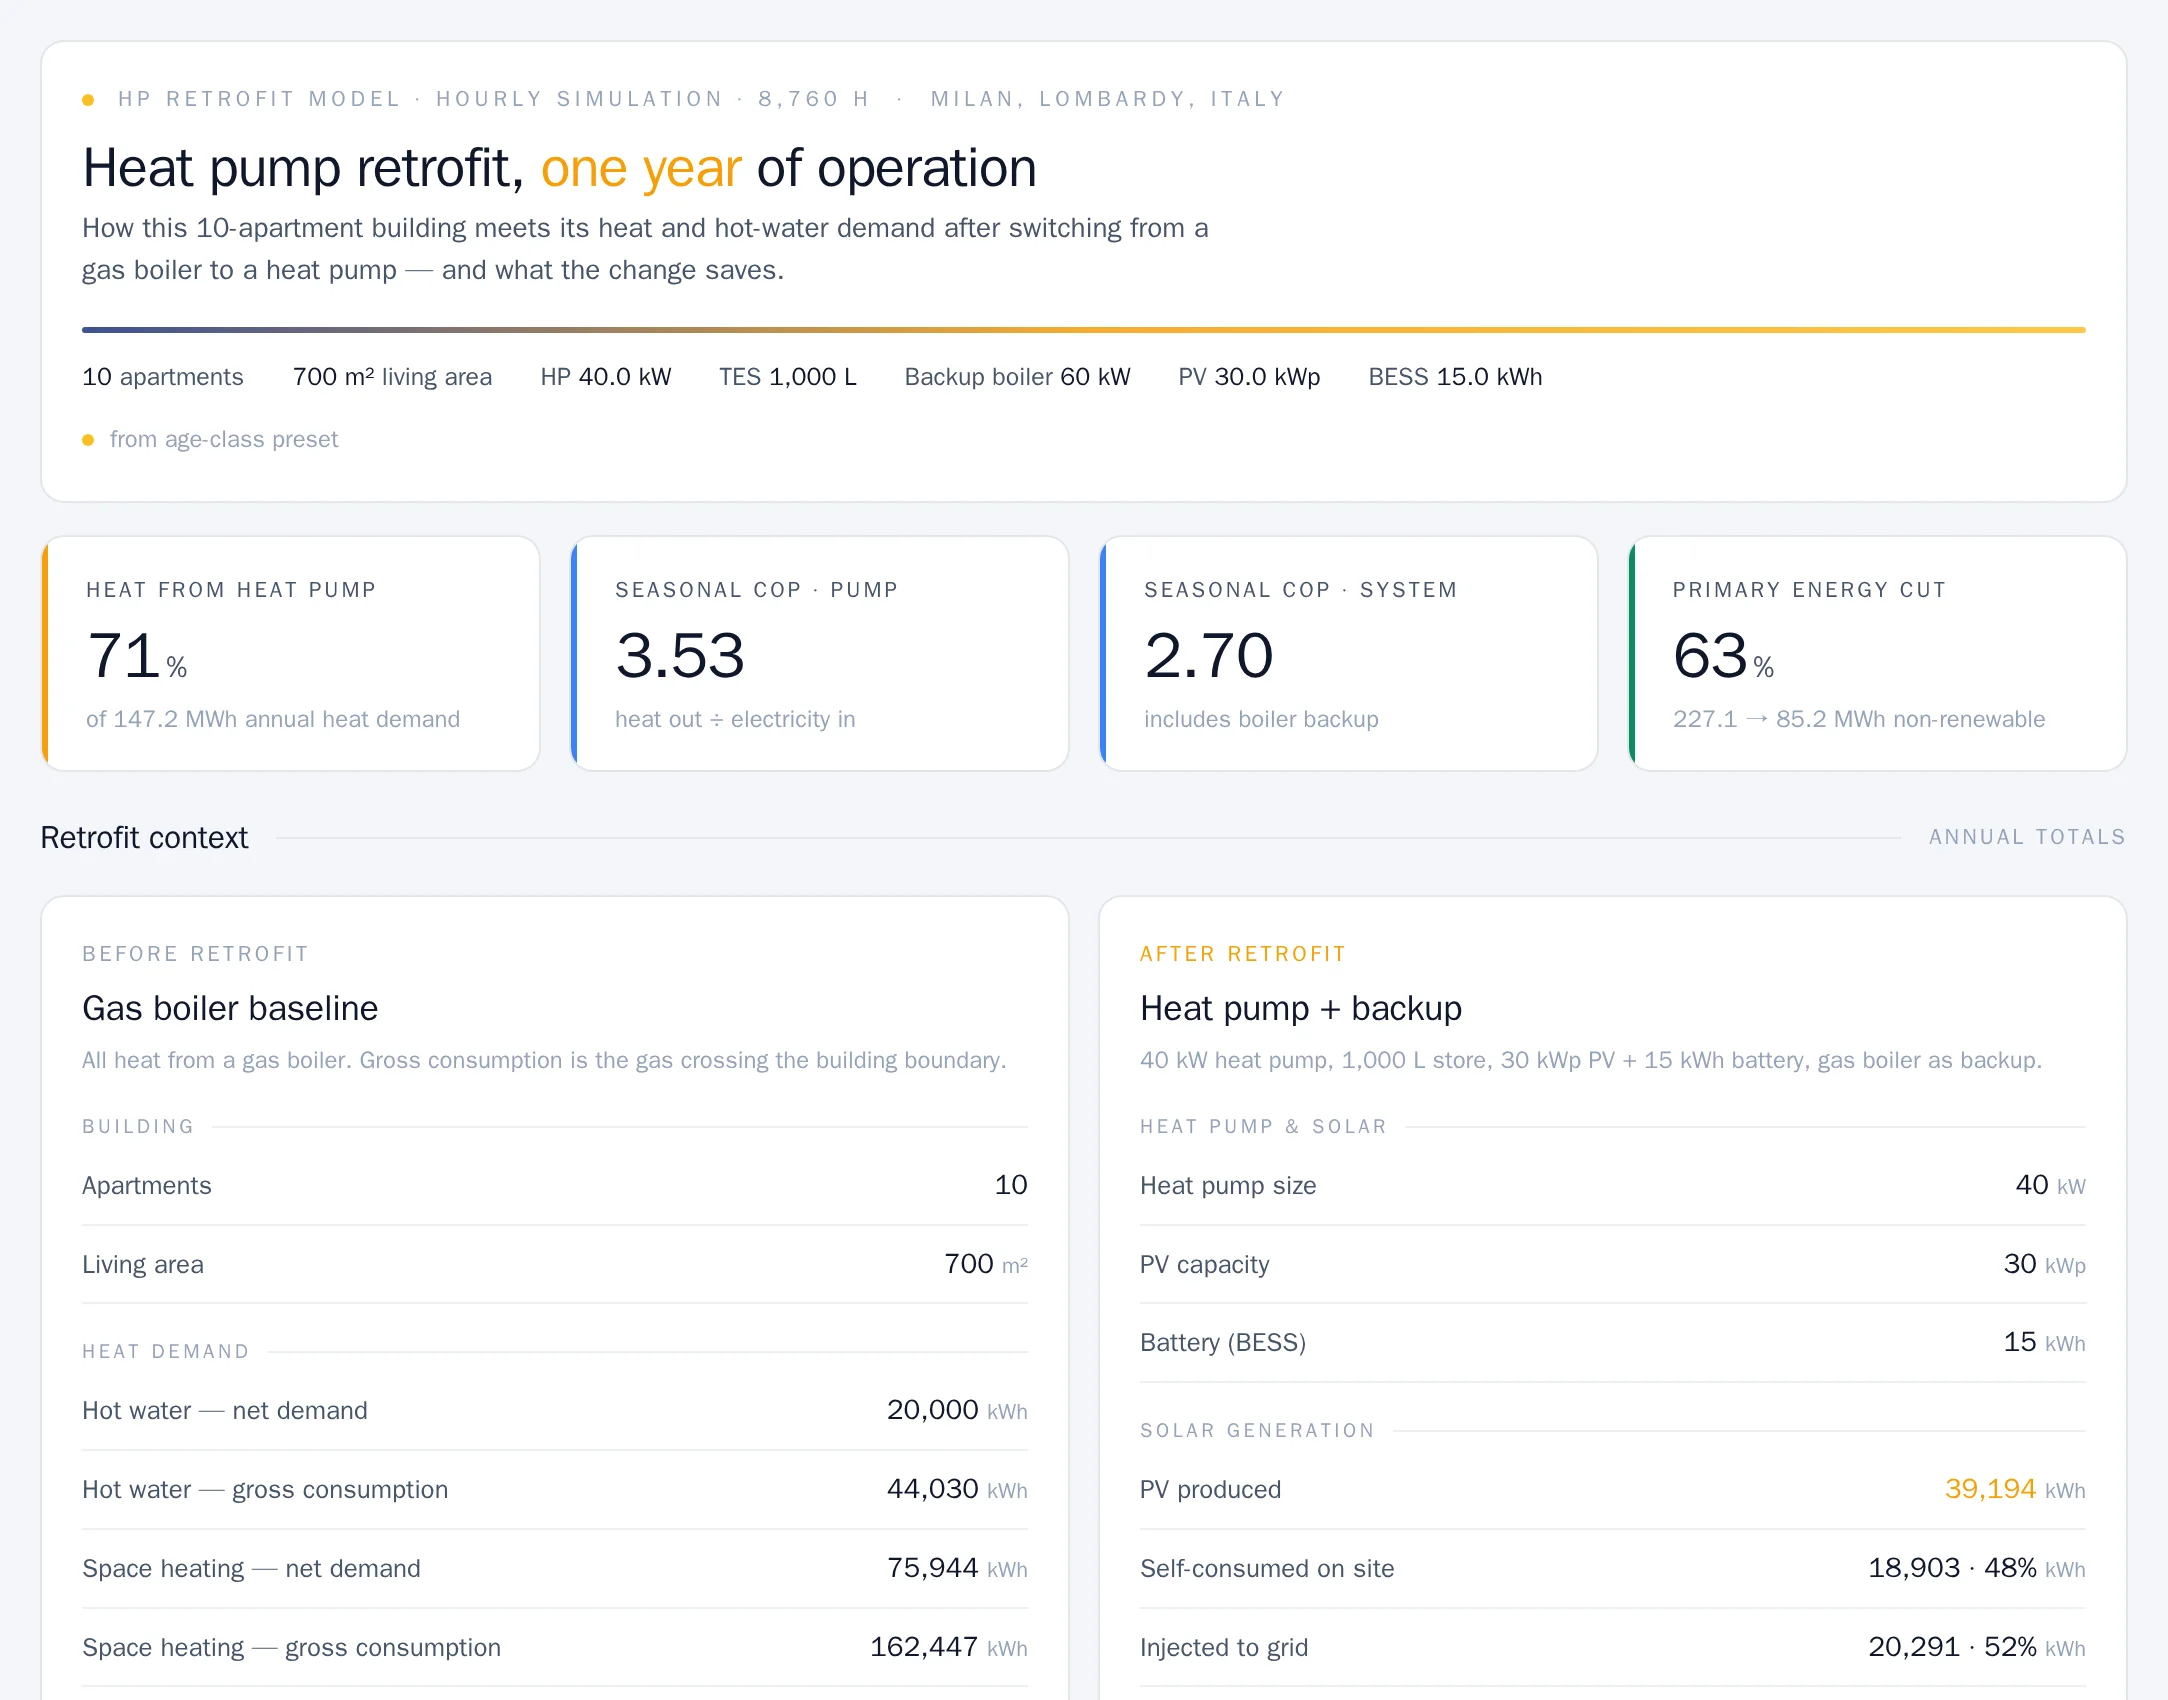Click 'of 147.2 MWh annual heat demand' caption
The width and height of the screenshot is (2168, 1700).
[x=273, y=719]
